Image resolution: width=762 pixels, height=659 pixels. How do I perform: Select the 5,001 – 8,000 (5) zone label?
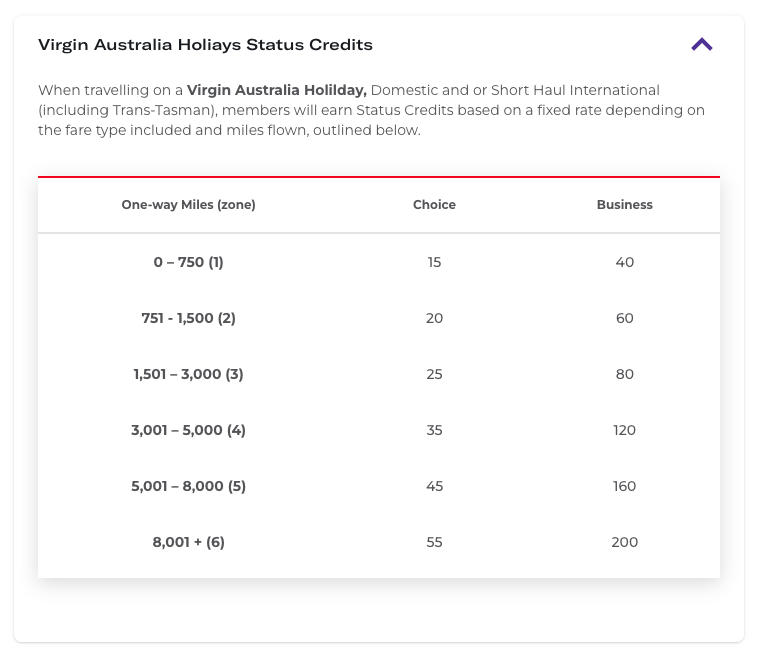point(189,486)
